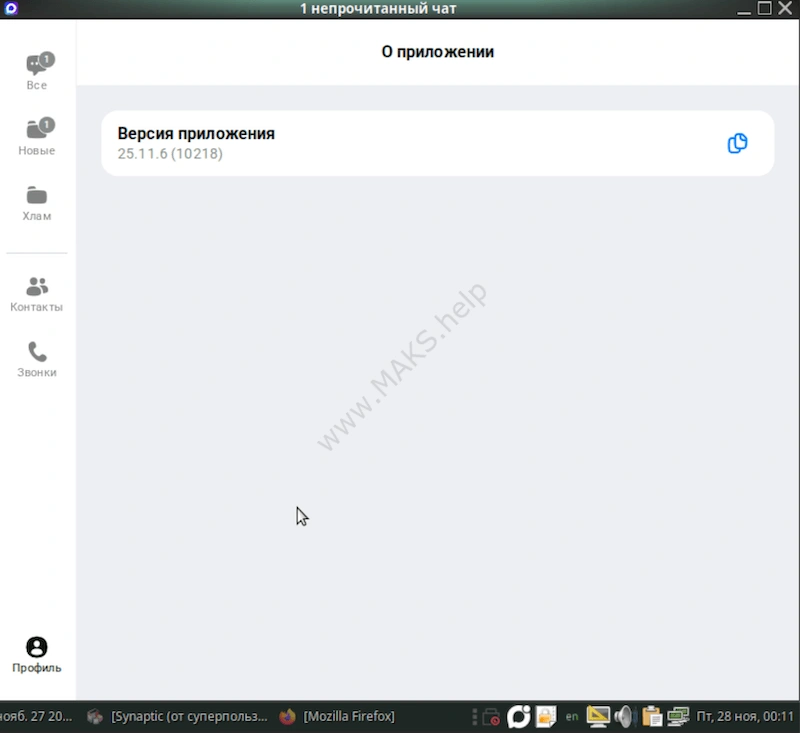
Task: Open the Звонки section
Action: (36, 358)
